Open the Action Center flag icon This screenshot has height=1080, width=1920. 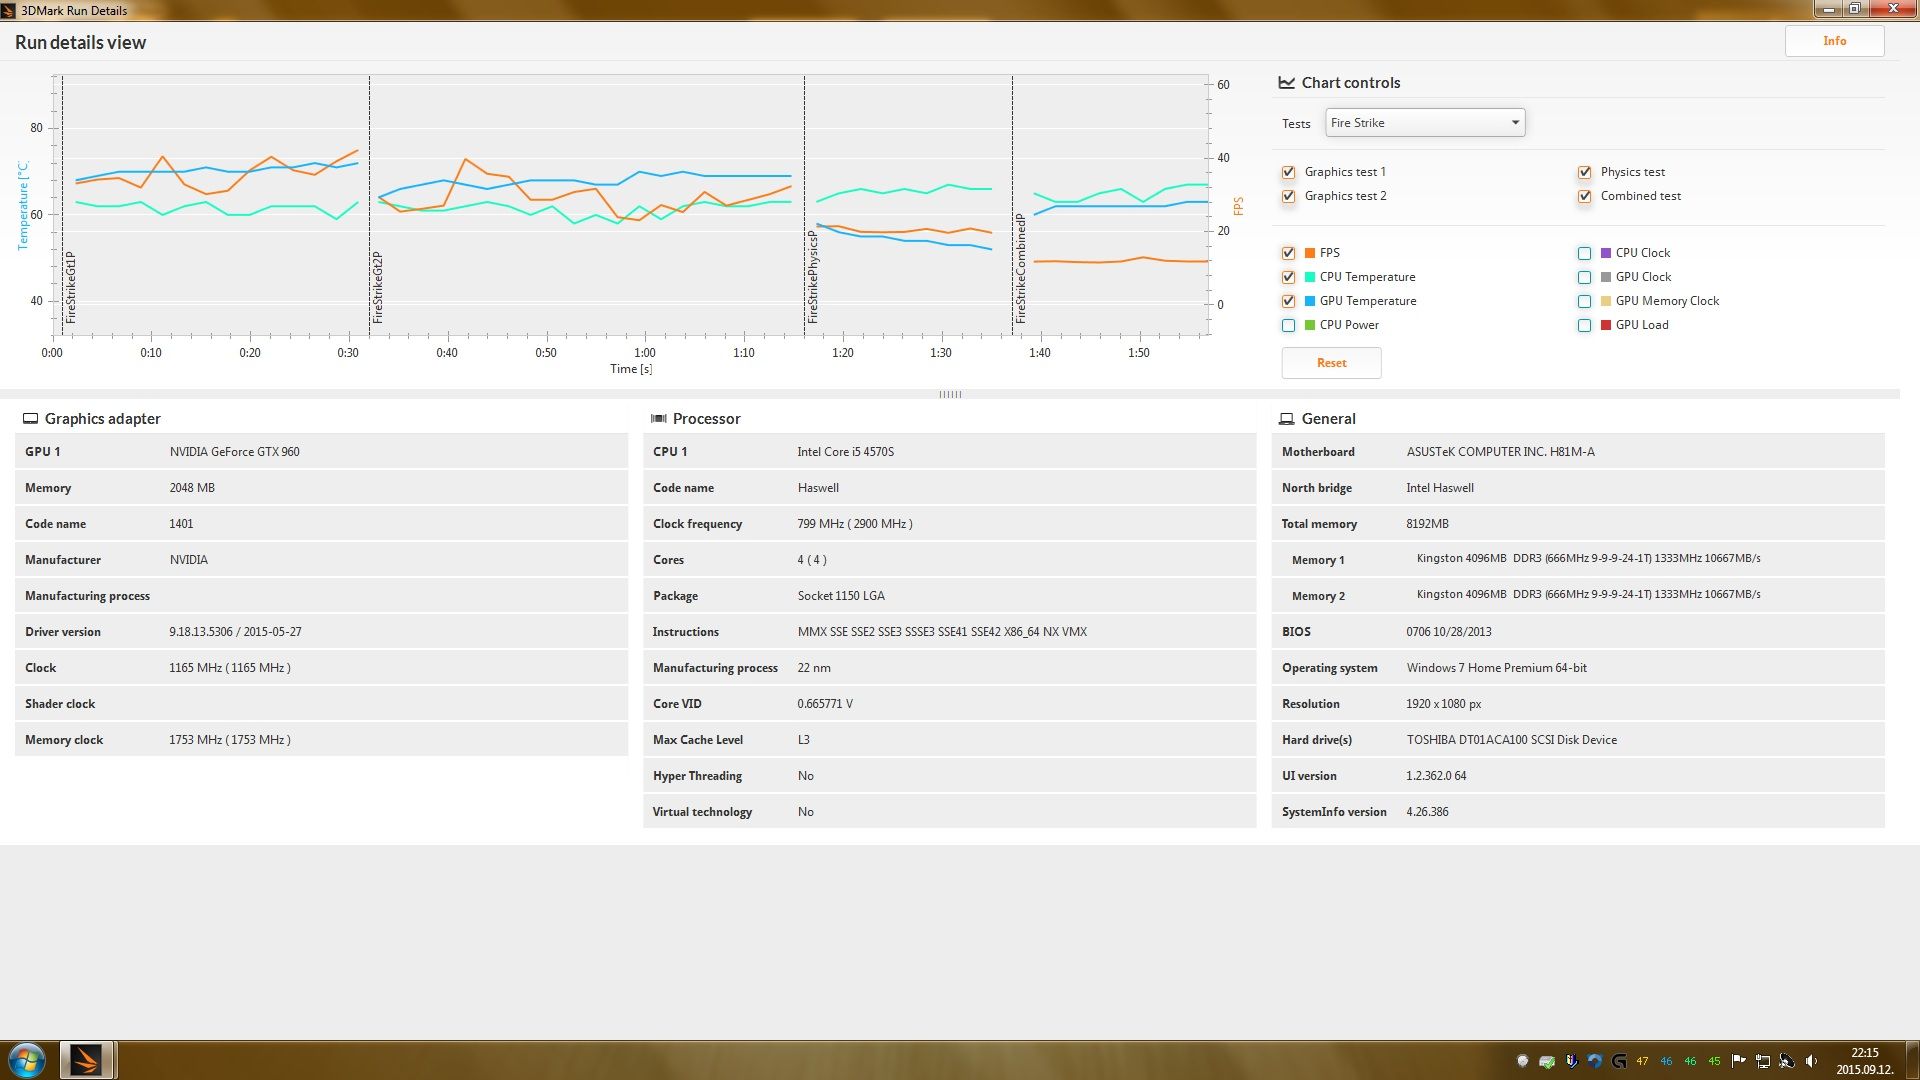point(1738,1061)
